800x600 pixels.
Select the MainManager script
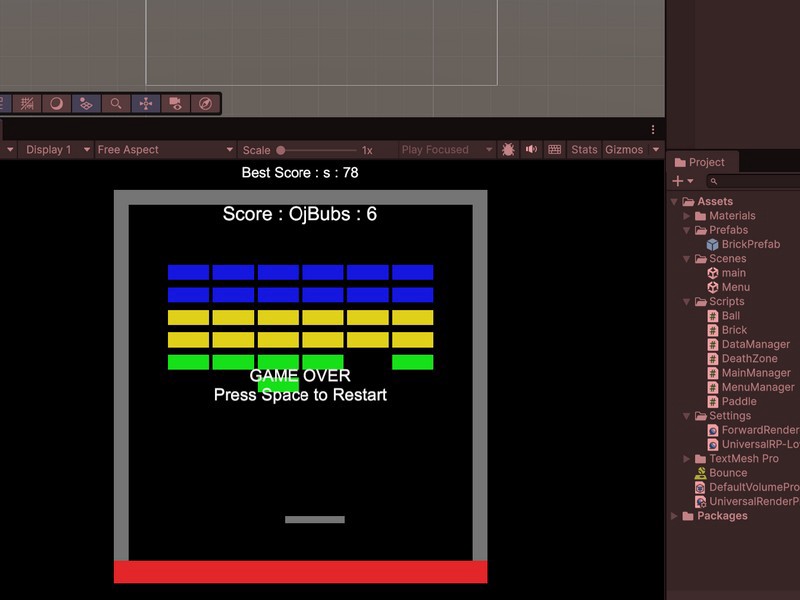[755, 373]
